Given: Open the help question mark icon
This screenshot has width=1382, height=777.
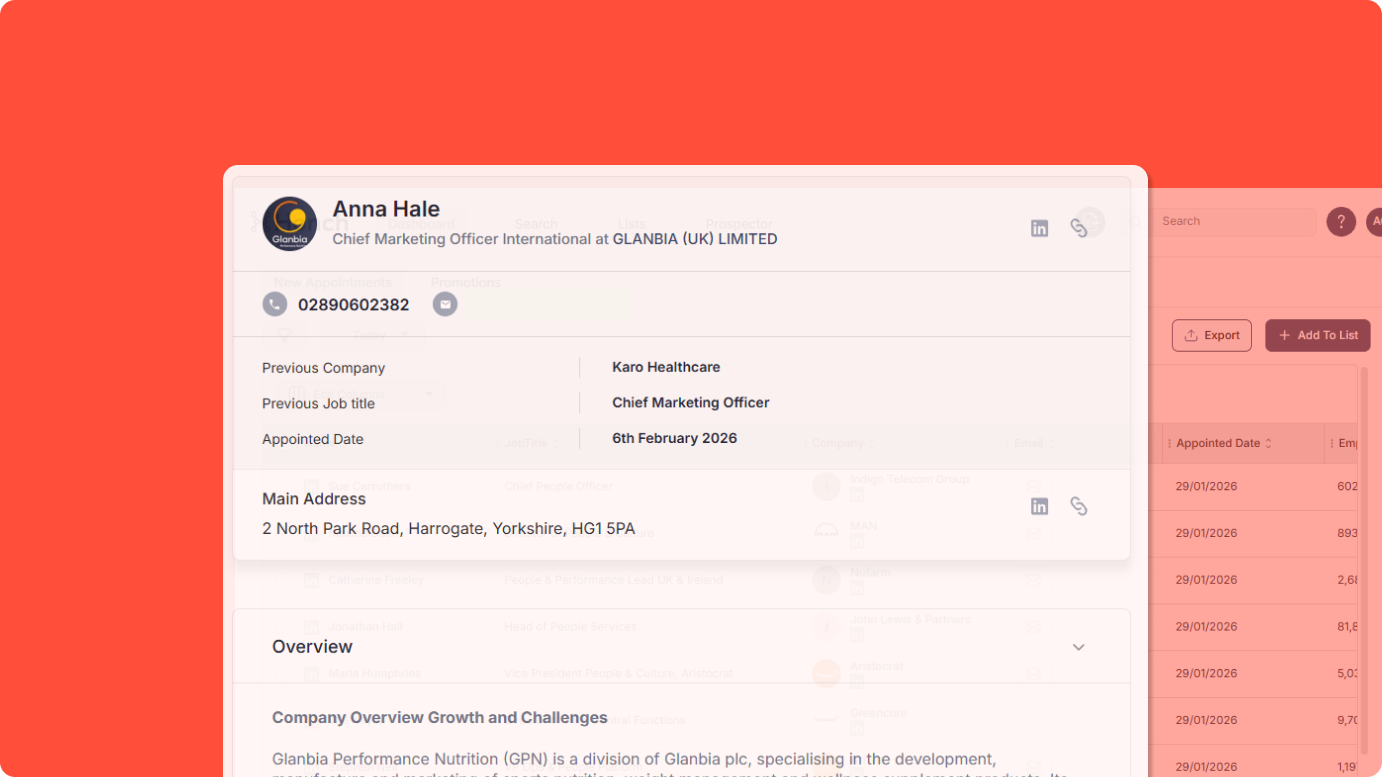Looking at the screenshot, I should click(x=1341, y=222).
